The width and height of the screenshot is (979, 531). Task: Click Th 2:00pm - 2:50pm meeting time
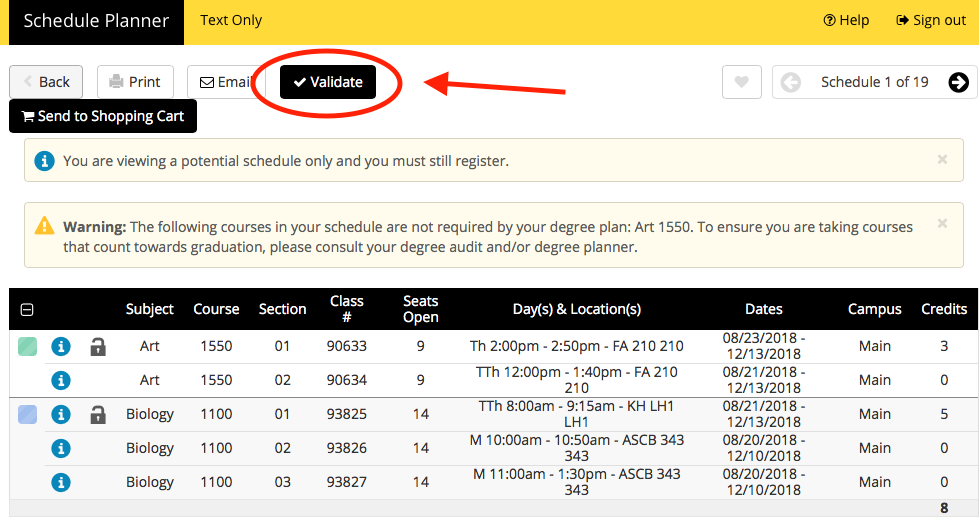tap(576, 346)
